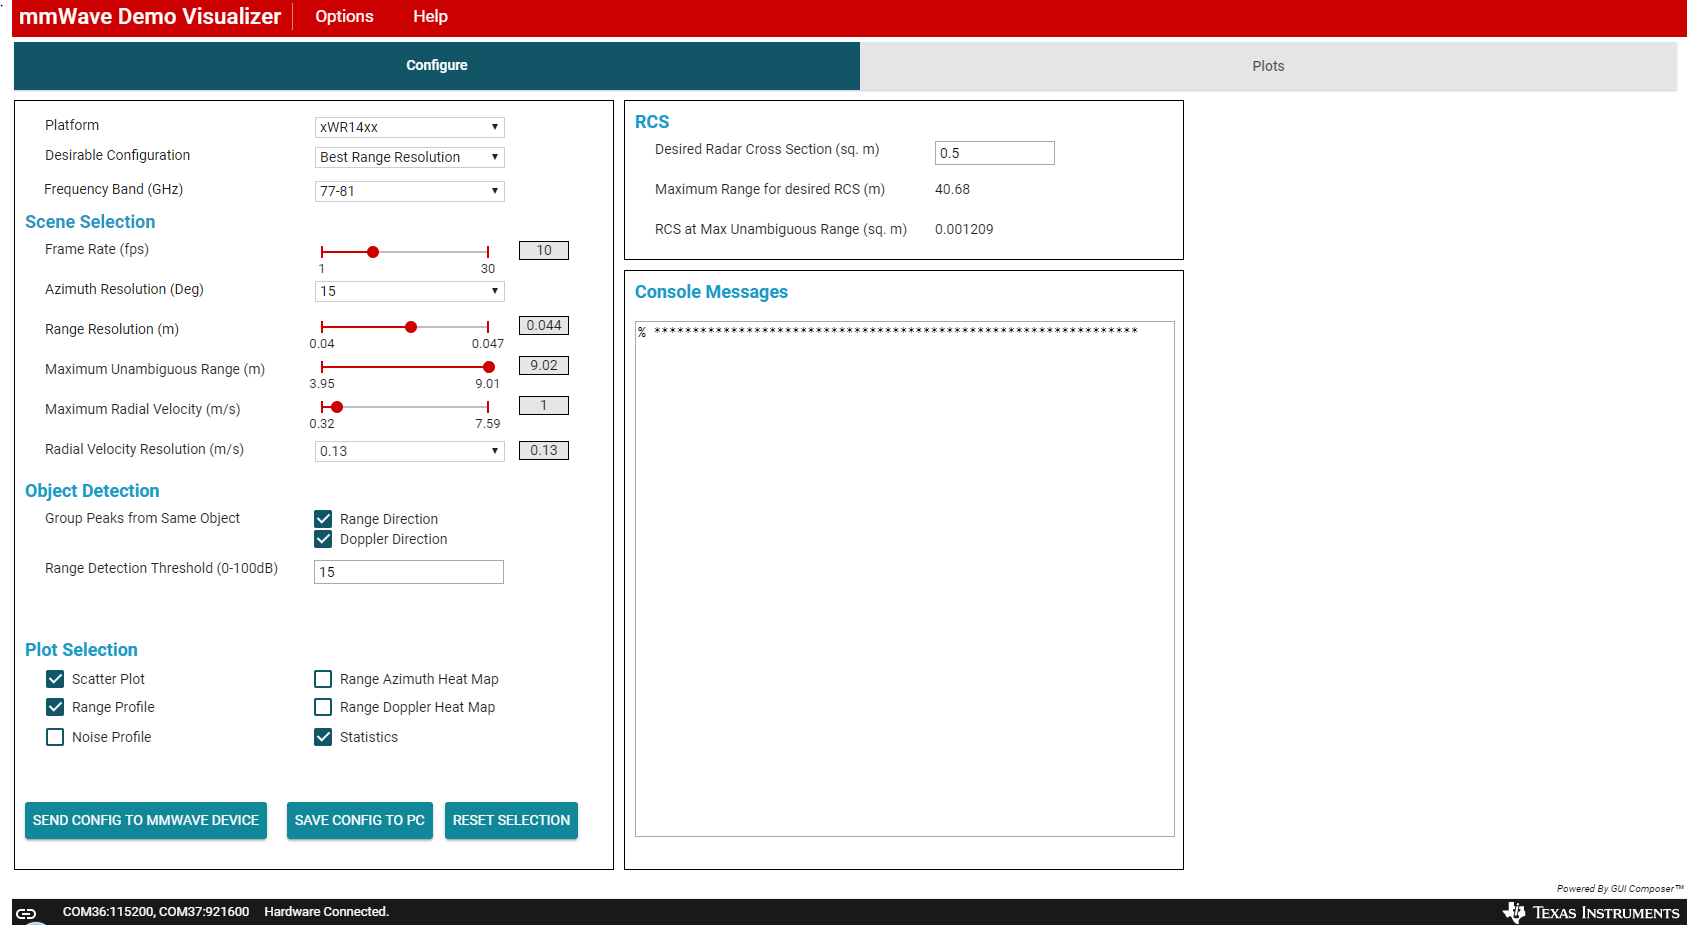Open the Azimuth Resolution dropdown

(x=410, y=291)
